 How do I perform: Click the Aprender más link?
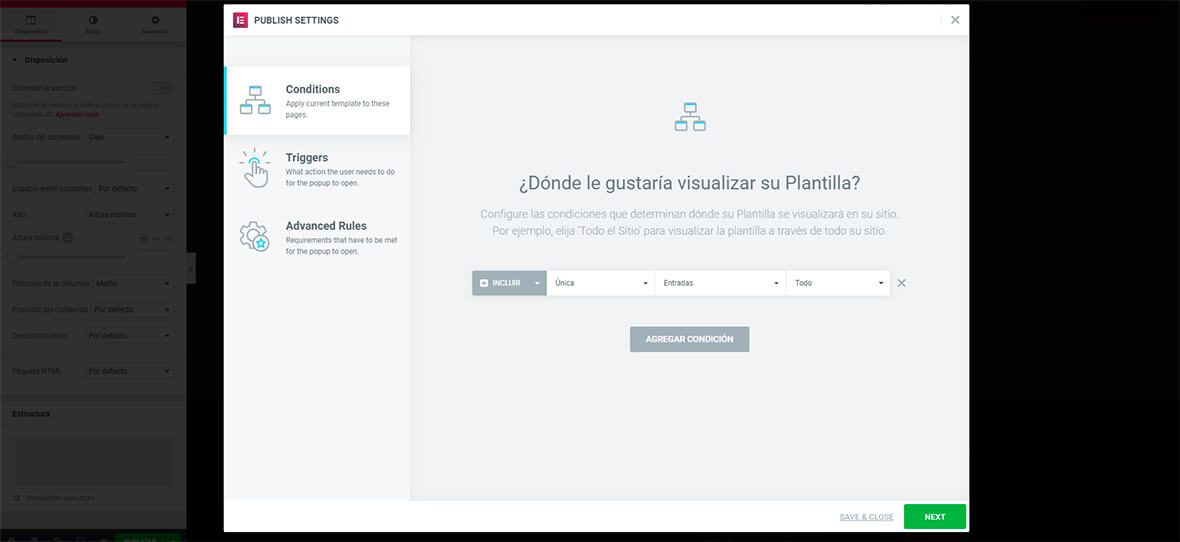(x=77, y=114)
